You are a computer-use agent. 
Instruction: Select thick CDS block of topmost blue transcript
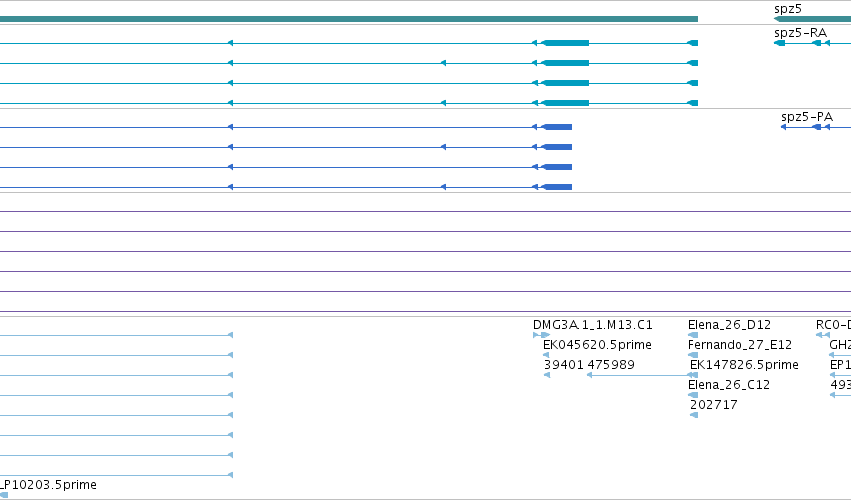point(557,127)
